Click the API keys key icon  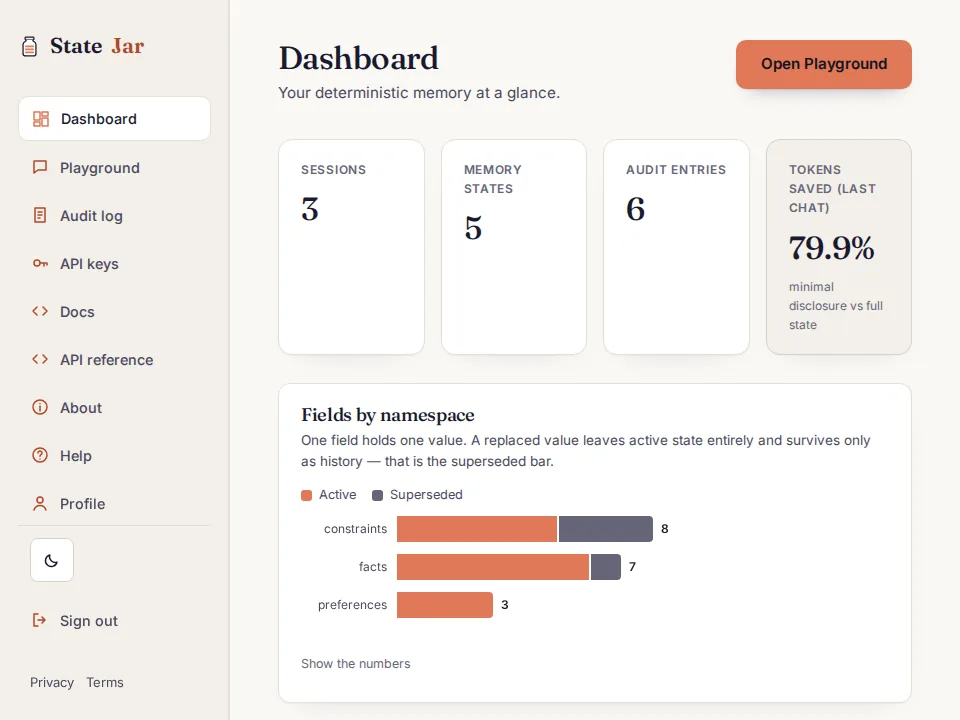click(x=40, y=263)
